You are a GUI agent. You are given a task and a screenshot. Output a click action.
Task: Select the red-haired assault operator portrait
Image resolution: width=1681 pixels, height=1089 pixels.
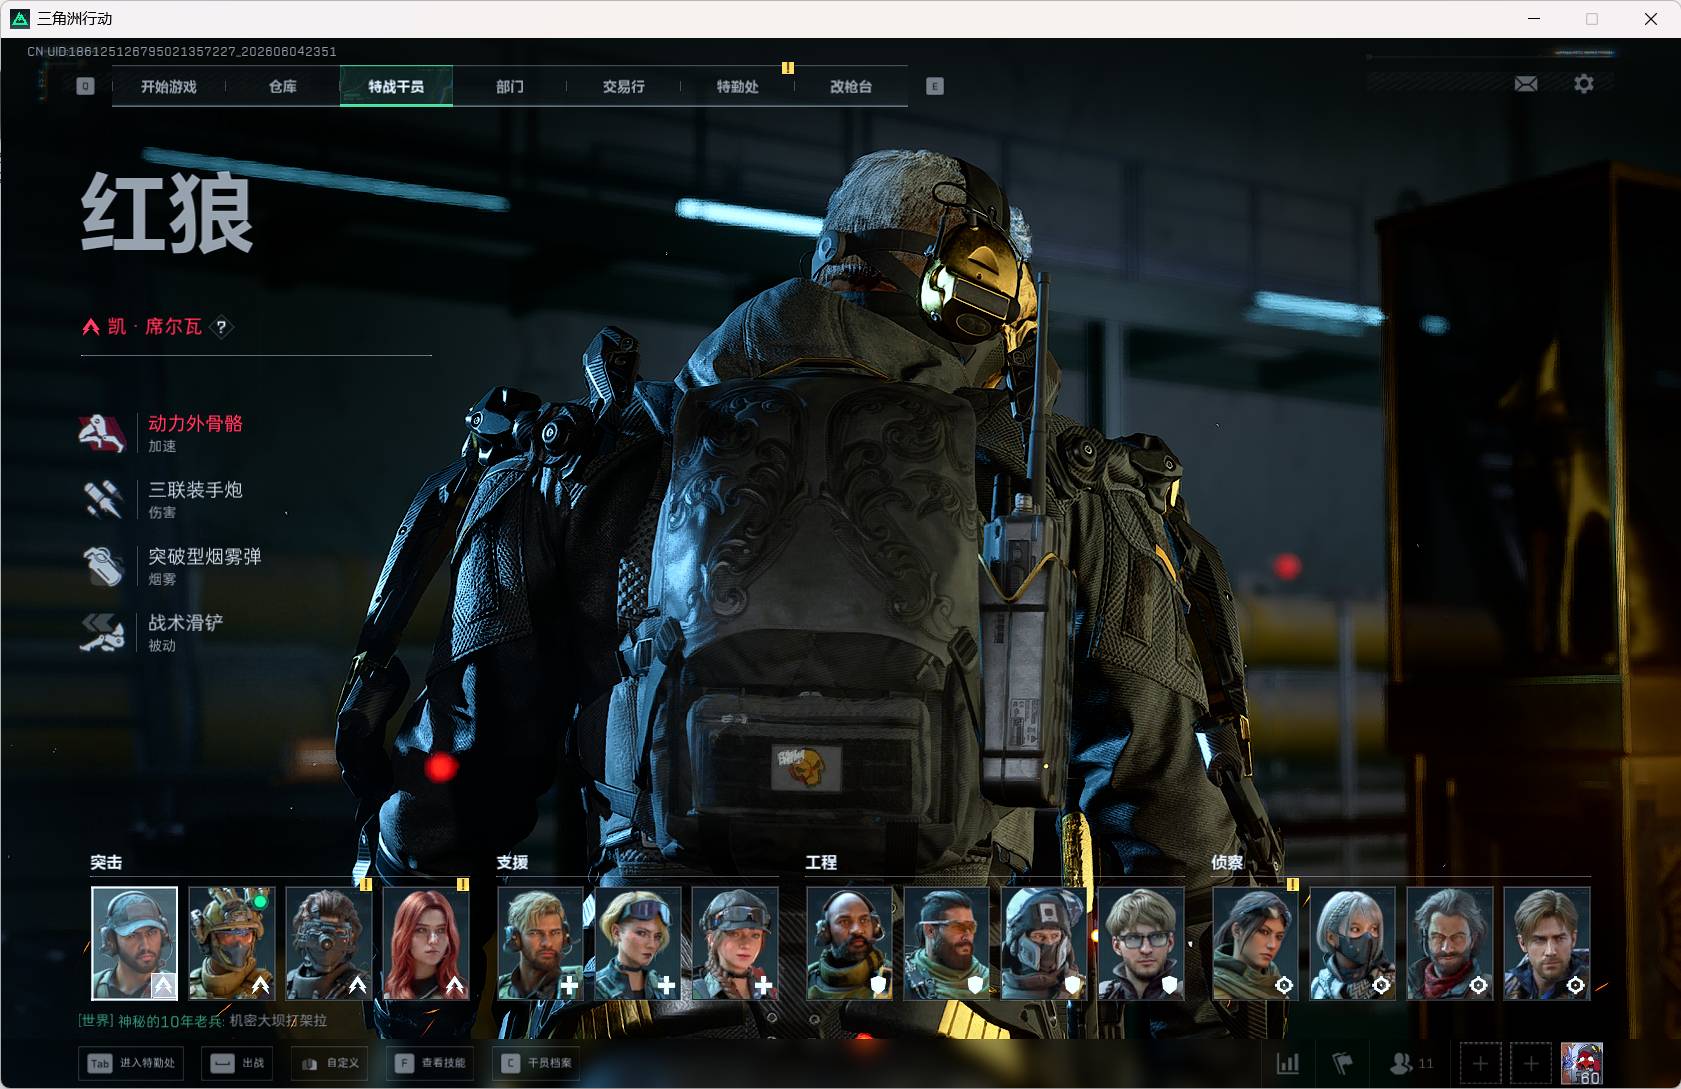(426, 944)
